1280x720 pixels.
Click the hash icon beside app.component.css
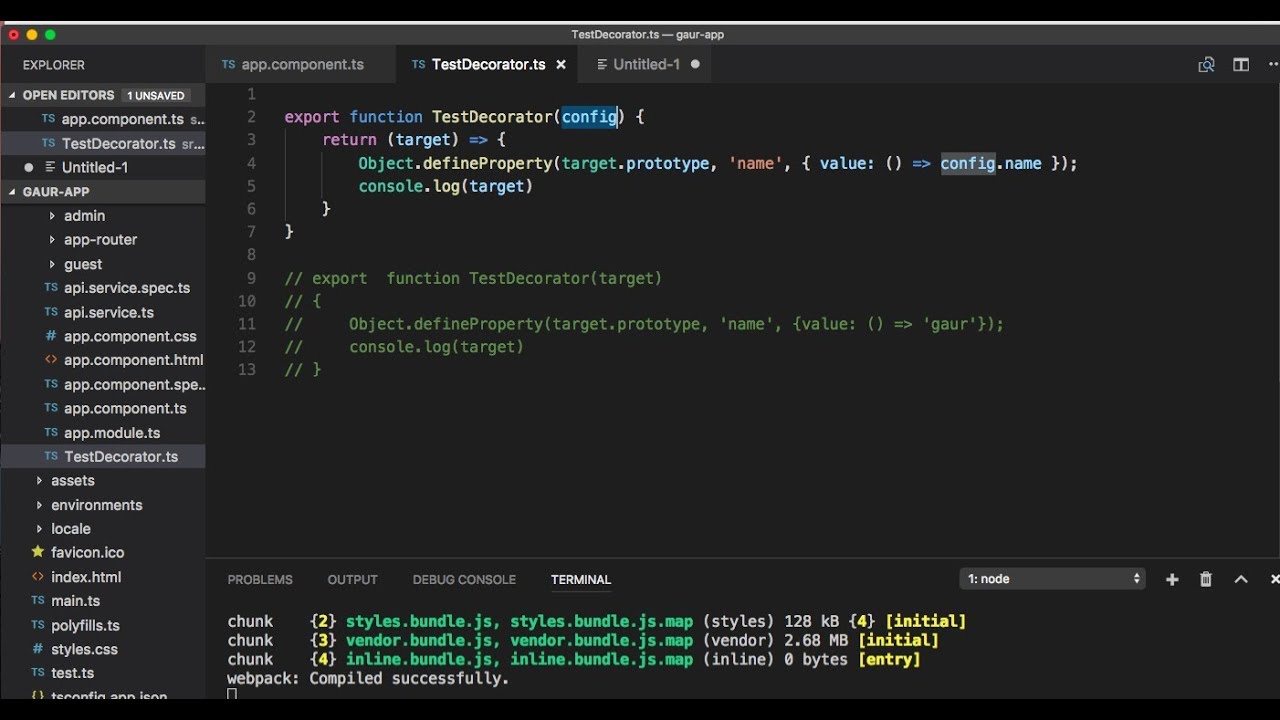(51, 336)
